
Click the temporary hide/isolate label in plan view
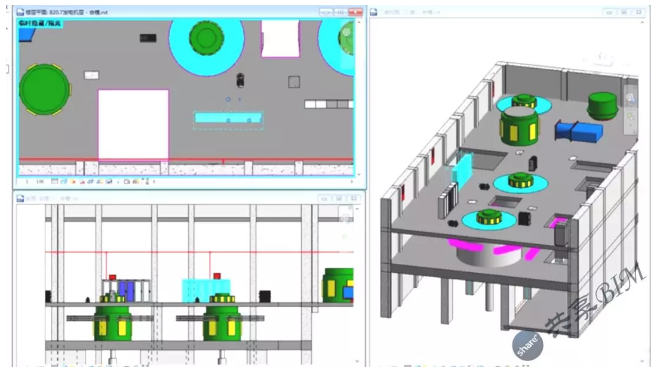click(x=40, y=24)
